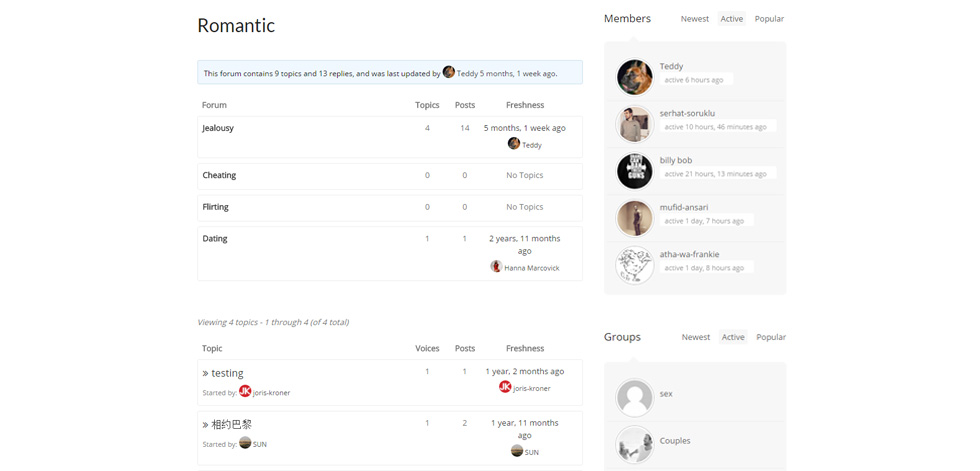980x471 pixels.
Task: Click the Members widget heading
Action: tap(627, 19)
